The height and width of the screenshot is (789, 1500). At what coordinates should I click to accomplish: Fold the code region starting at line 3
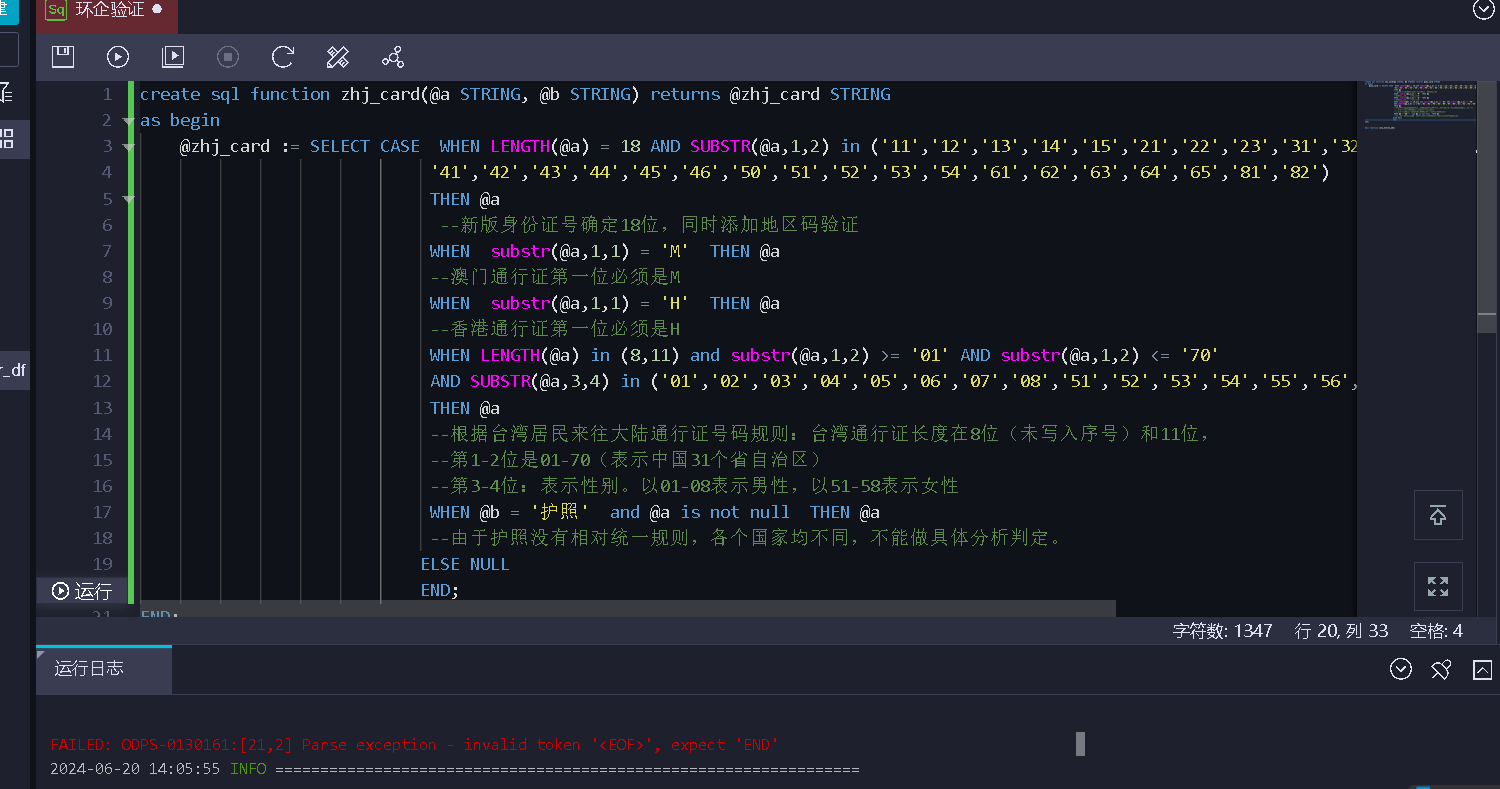(x=128, y=147)
